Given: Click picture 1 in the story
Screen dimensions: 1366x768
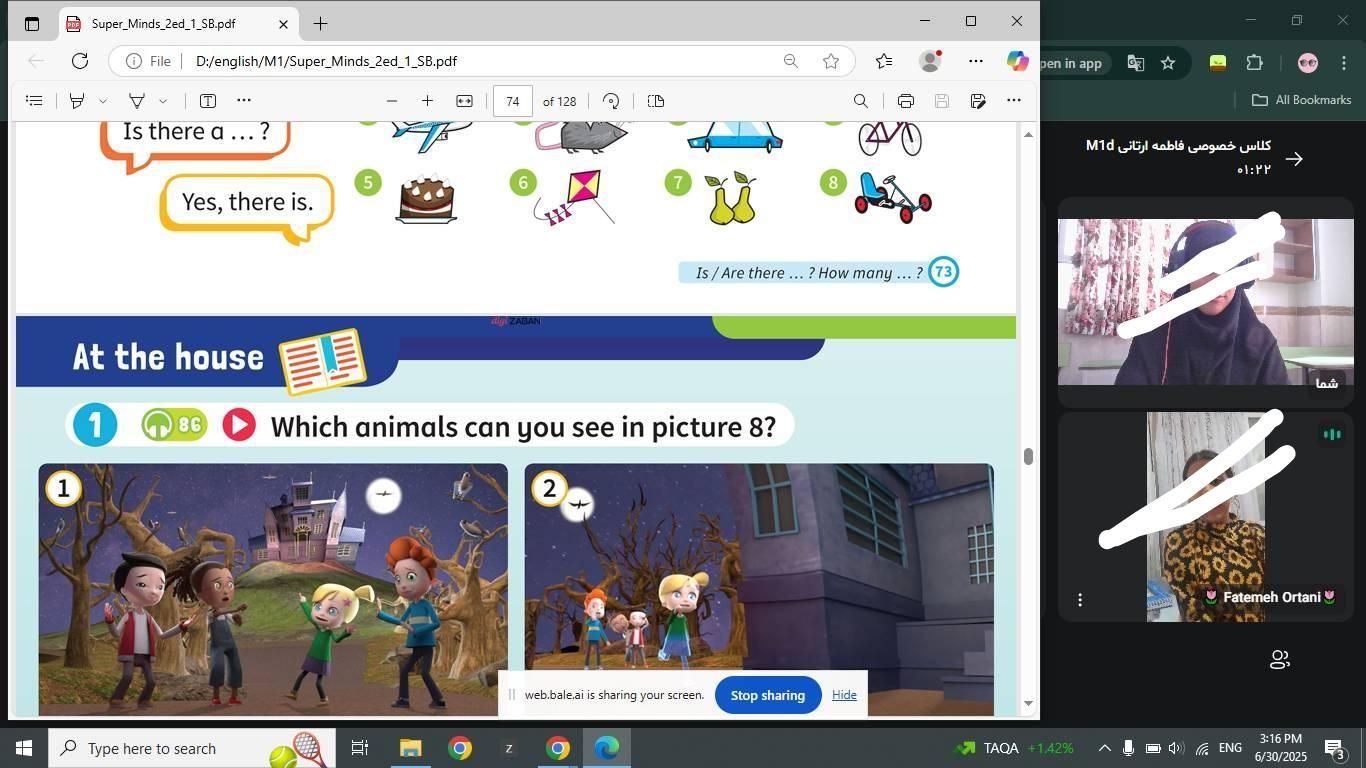Looking at the screenshot, I should pos(273,590).
